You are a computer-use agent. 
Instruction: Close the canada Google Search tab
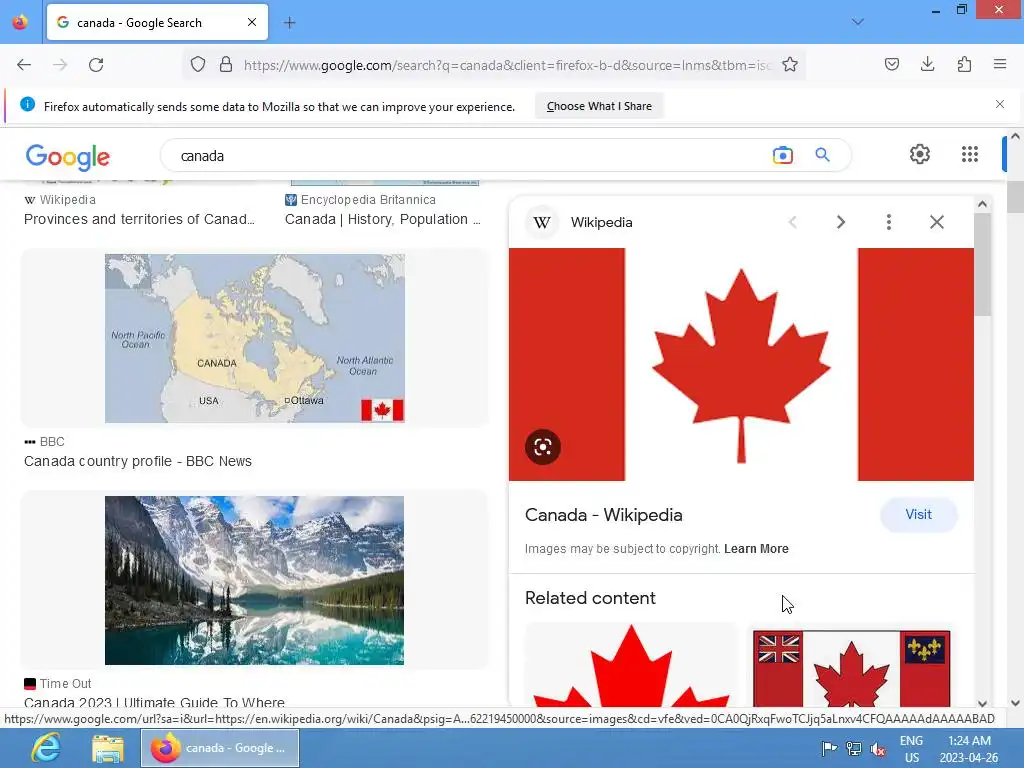coord(252,22)
